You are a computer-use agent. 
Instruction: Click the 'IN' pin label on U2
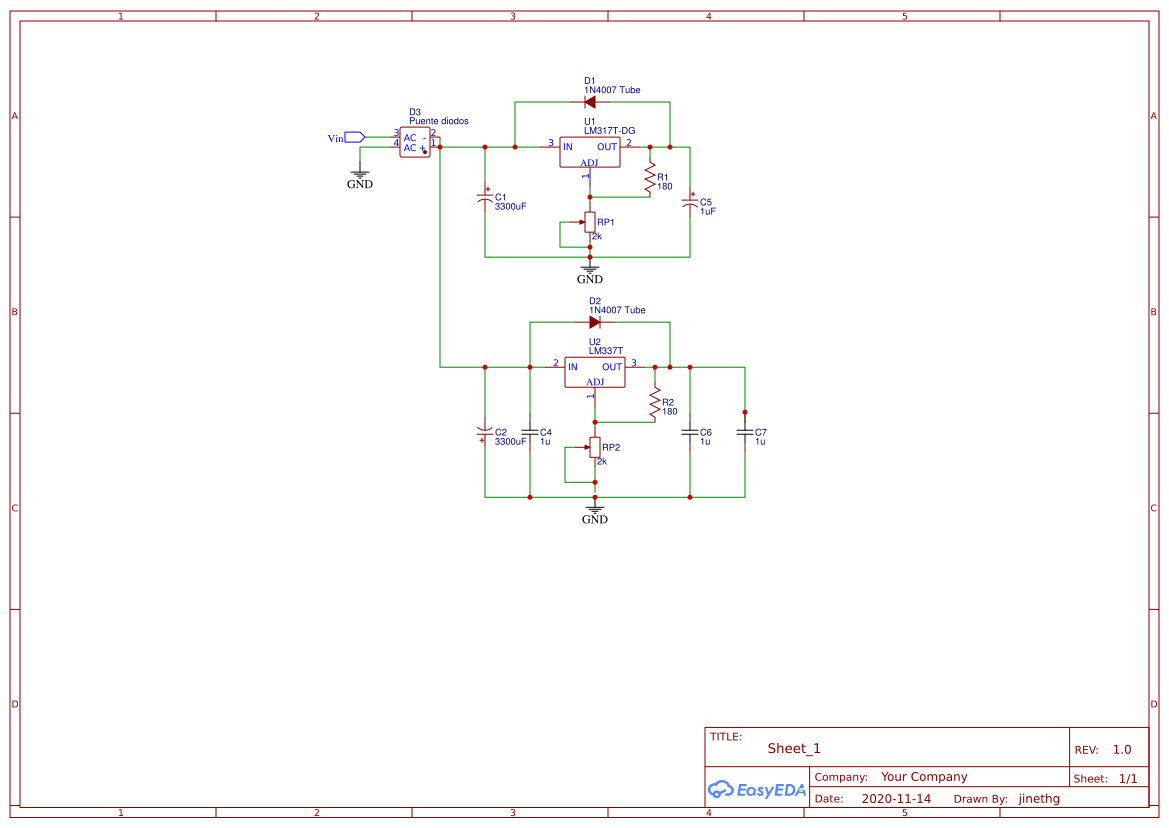point(573,367)
